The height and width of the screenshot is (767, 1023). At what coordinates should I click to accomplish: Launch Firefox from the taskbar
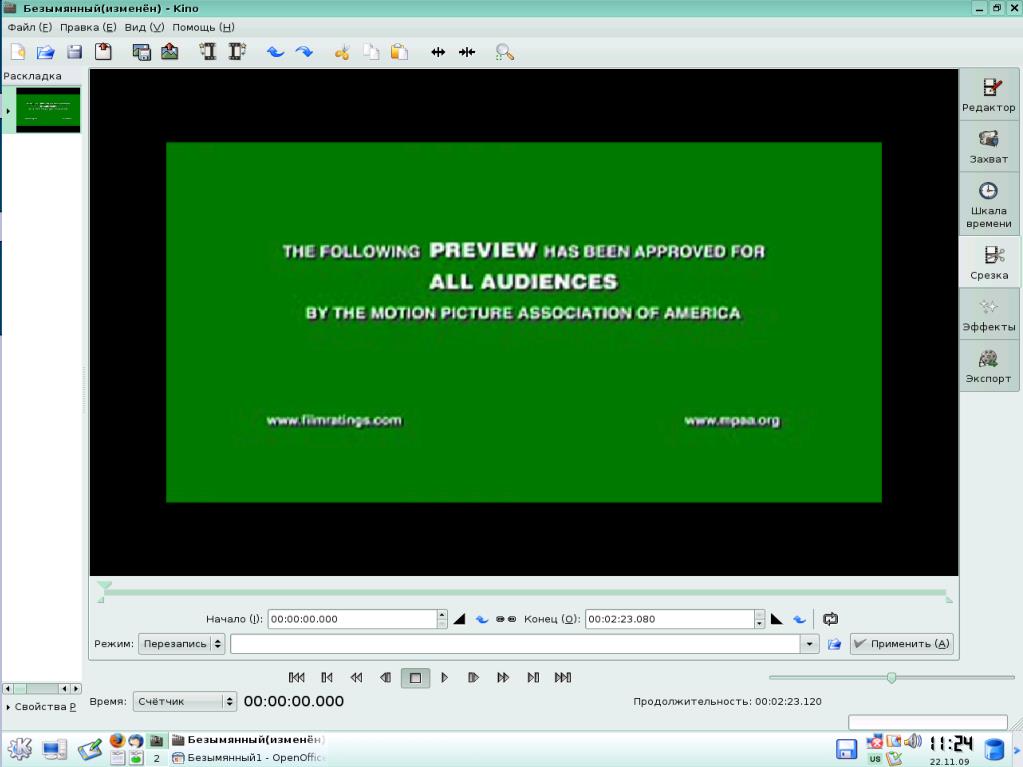117,740
